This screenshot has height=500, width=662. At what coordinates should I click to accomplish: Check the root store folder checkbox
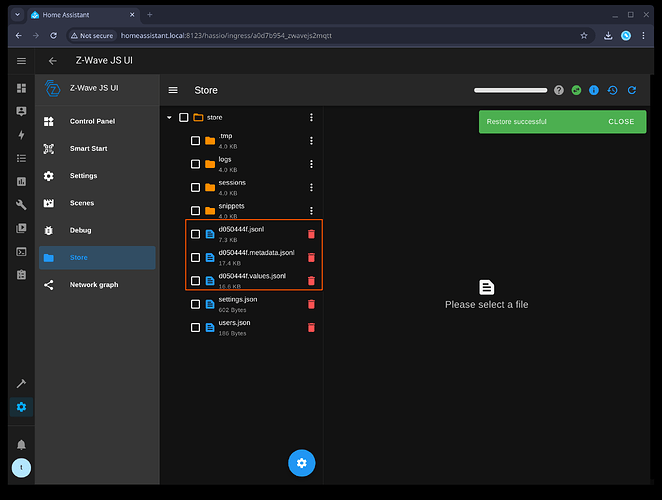(x=184, y=117)
